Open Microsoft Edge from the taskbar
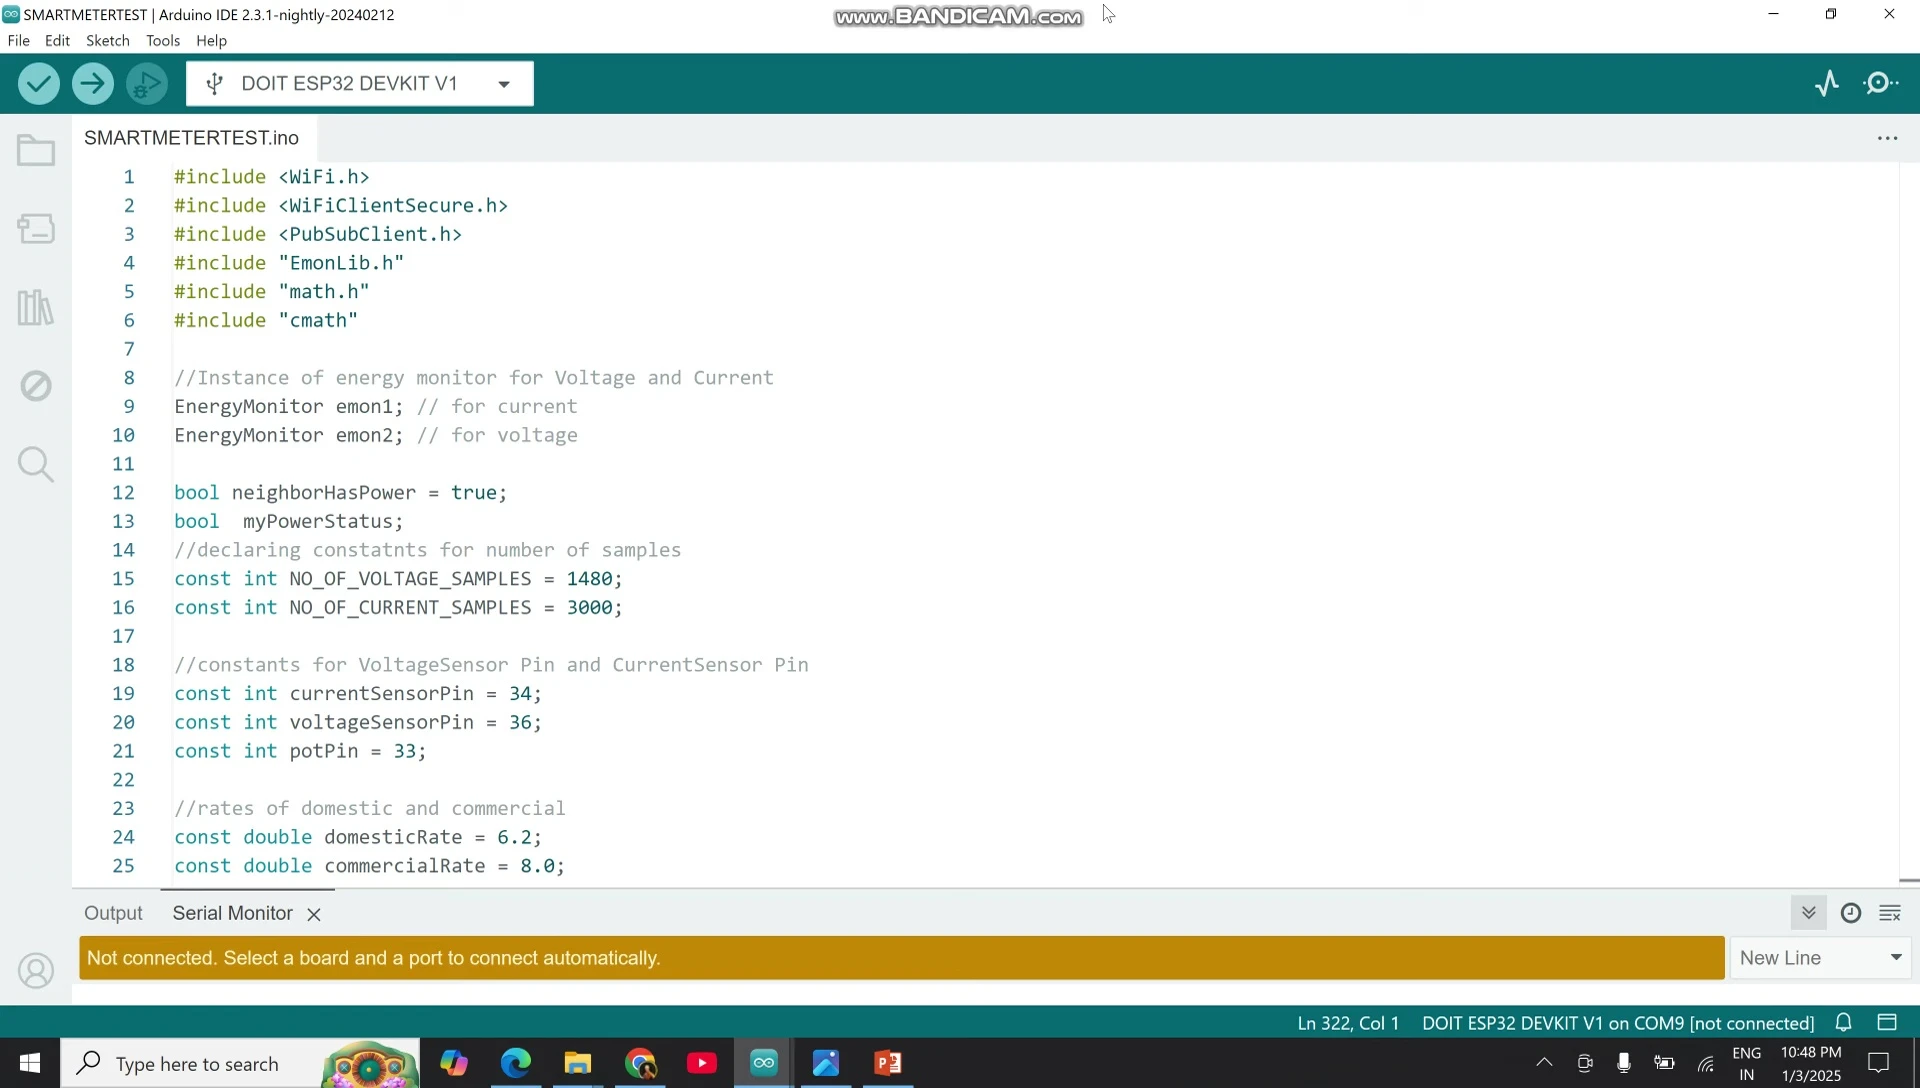This screenshot has height=1088, width=1920. 516,1063
